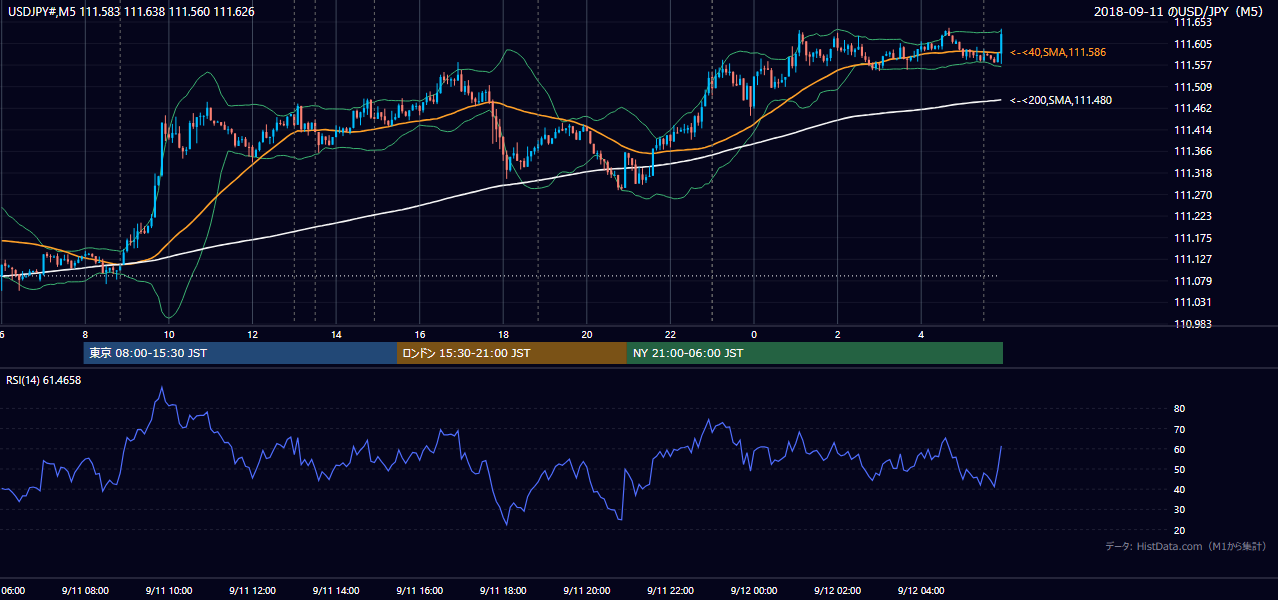Viewport: 1278px width, 600px height.
Task: Click hour label 4 under price chart
Action: click(x=921, y=335)
